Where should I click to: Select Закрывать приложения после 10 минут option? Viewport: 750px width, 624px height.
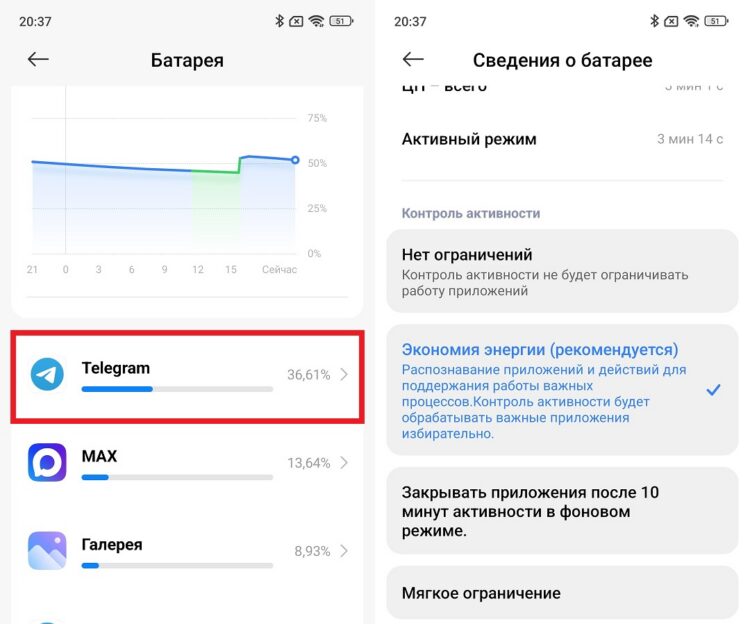(562, 511)
